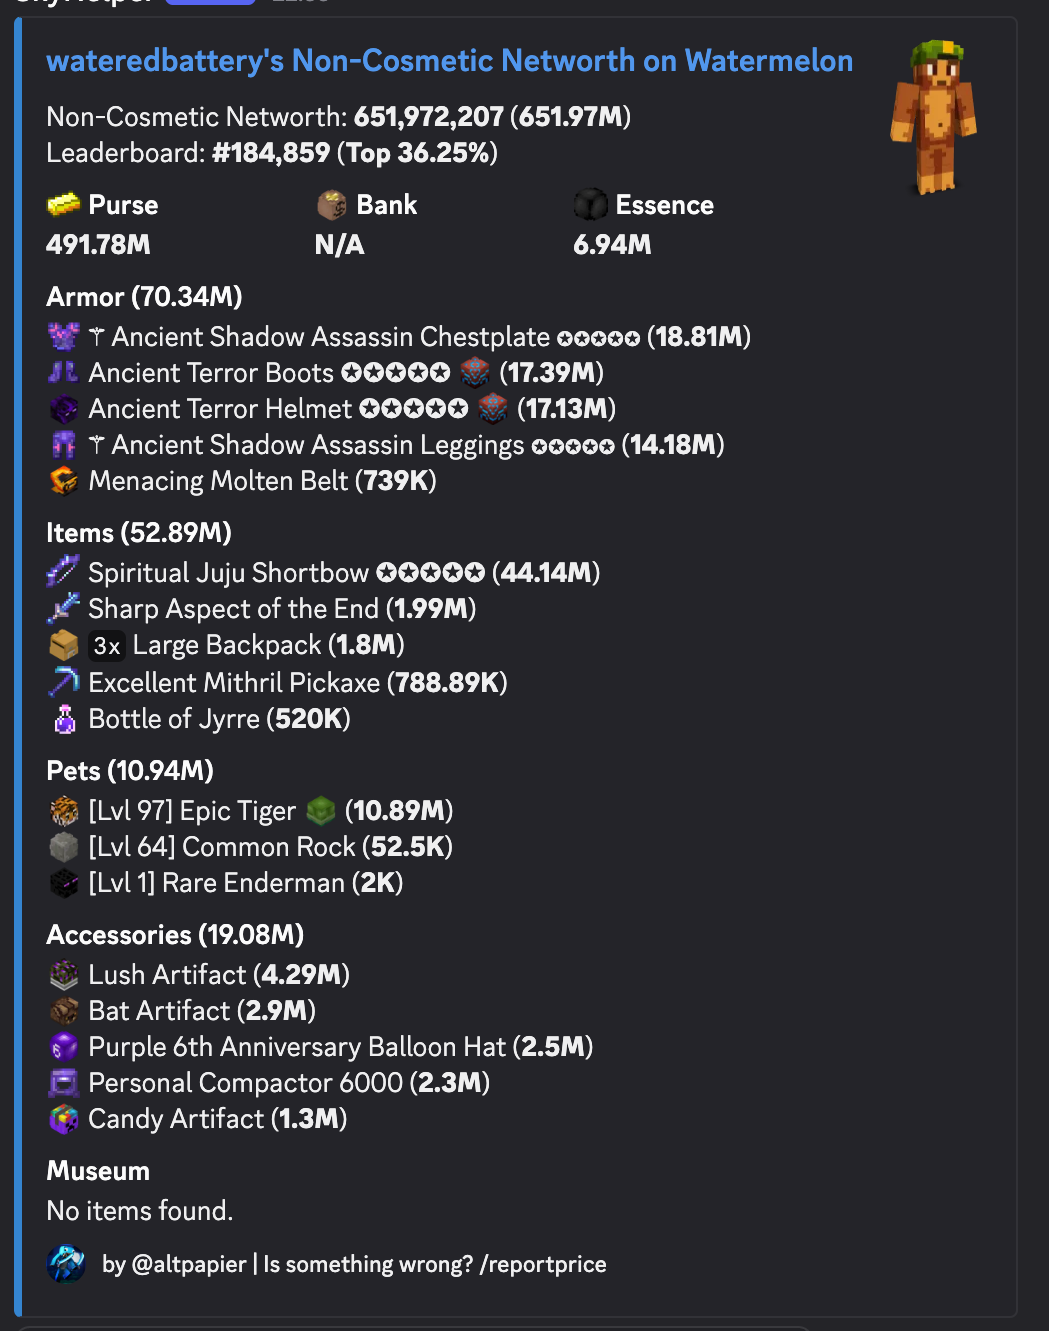Click the Bottle of Jyrre icon
Viewport: 1049px width, 1331px height.
pyautogui.click(x=63, y=718)
